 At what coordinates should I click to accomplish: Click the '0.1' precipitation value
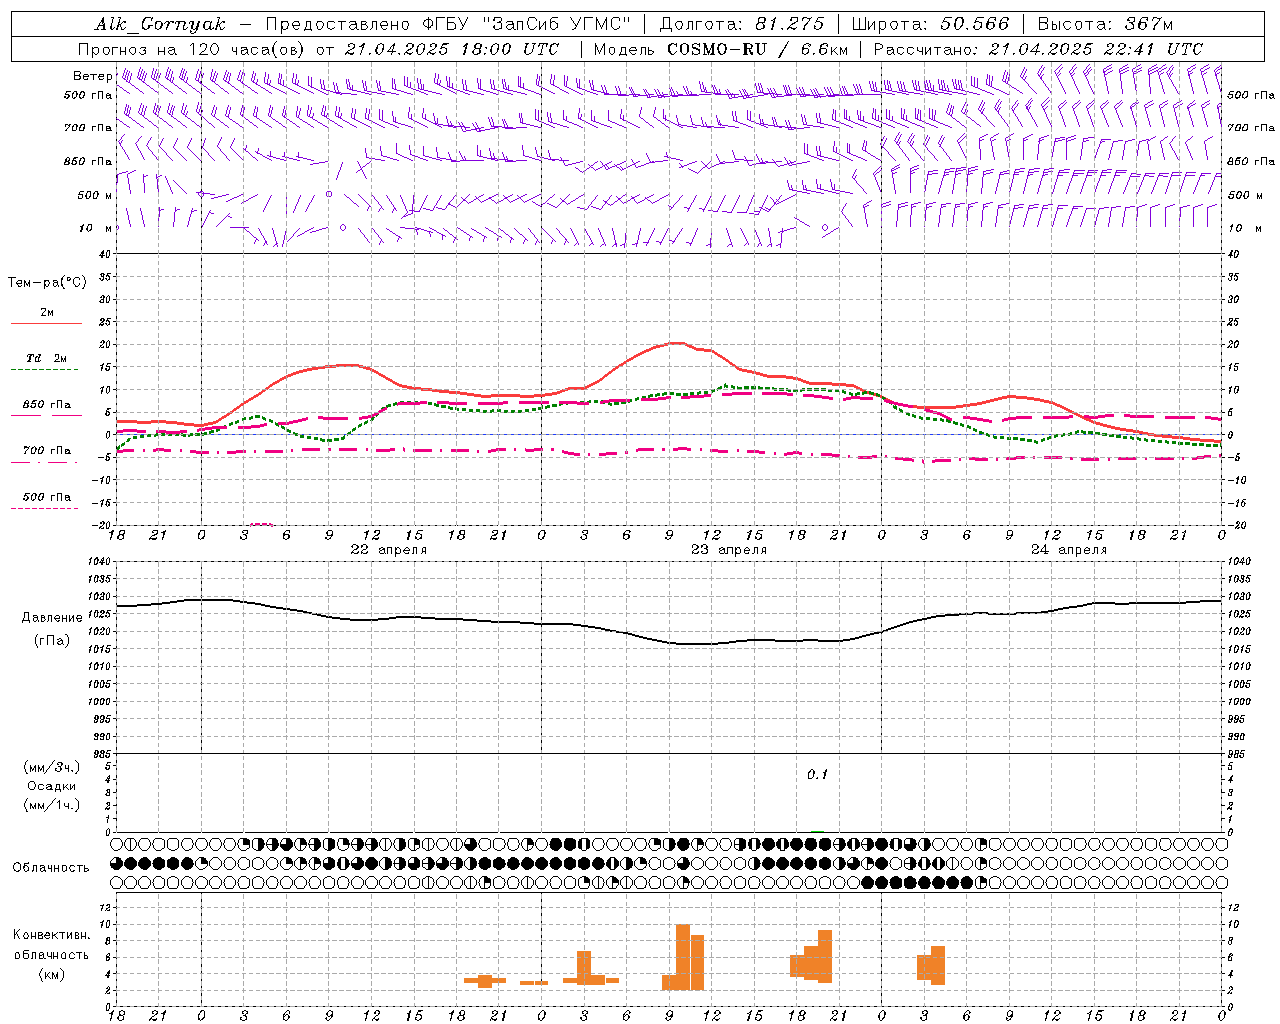(x=817, y=775)
